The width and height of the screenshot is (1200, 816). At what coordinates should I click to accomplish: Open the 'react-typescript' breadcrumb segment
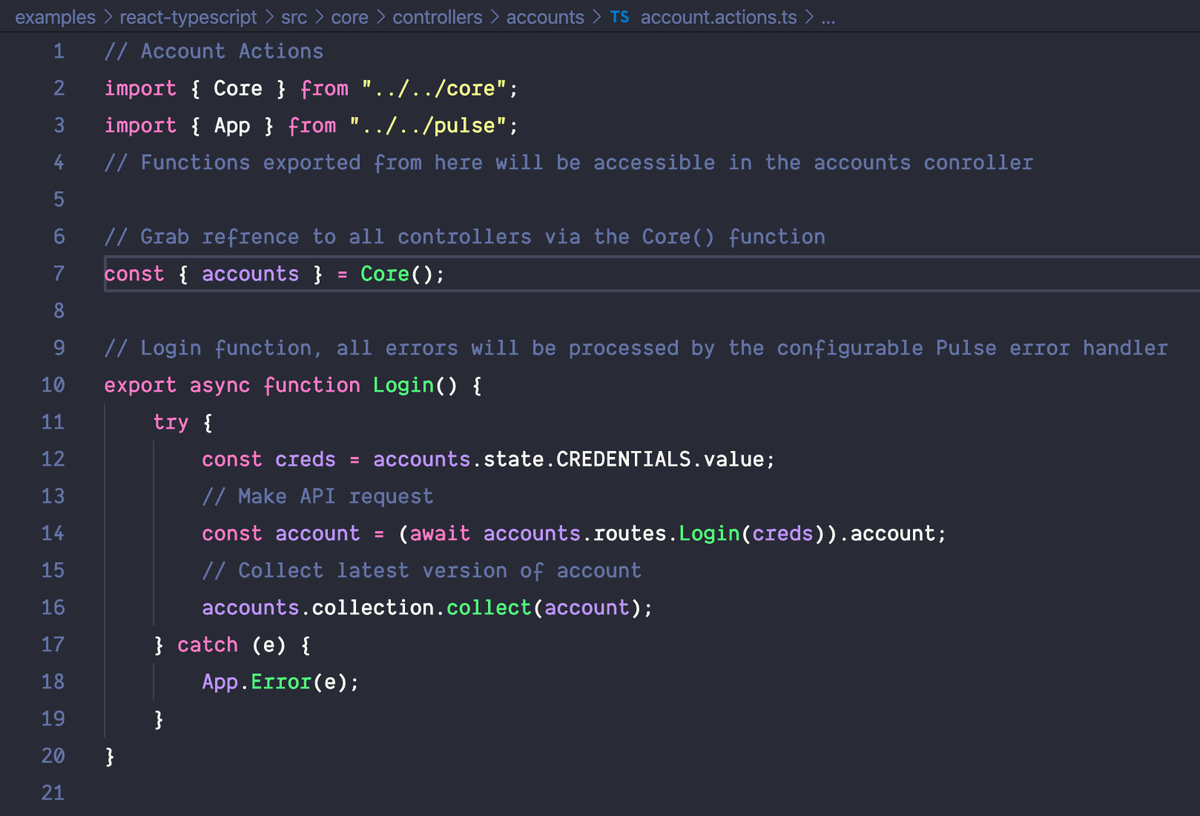tap(189, 17)
